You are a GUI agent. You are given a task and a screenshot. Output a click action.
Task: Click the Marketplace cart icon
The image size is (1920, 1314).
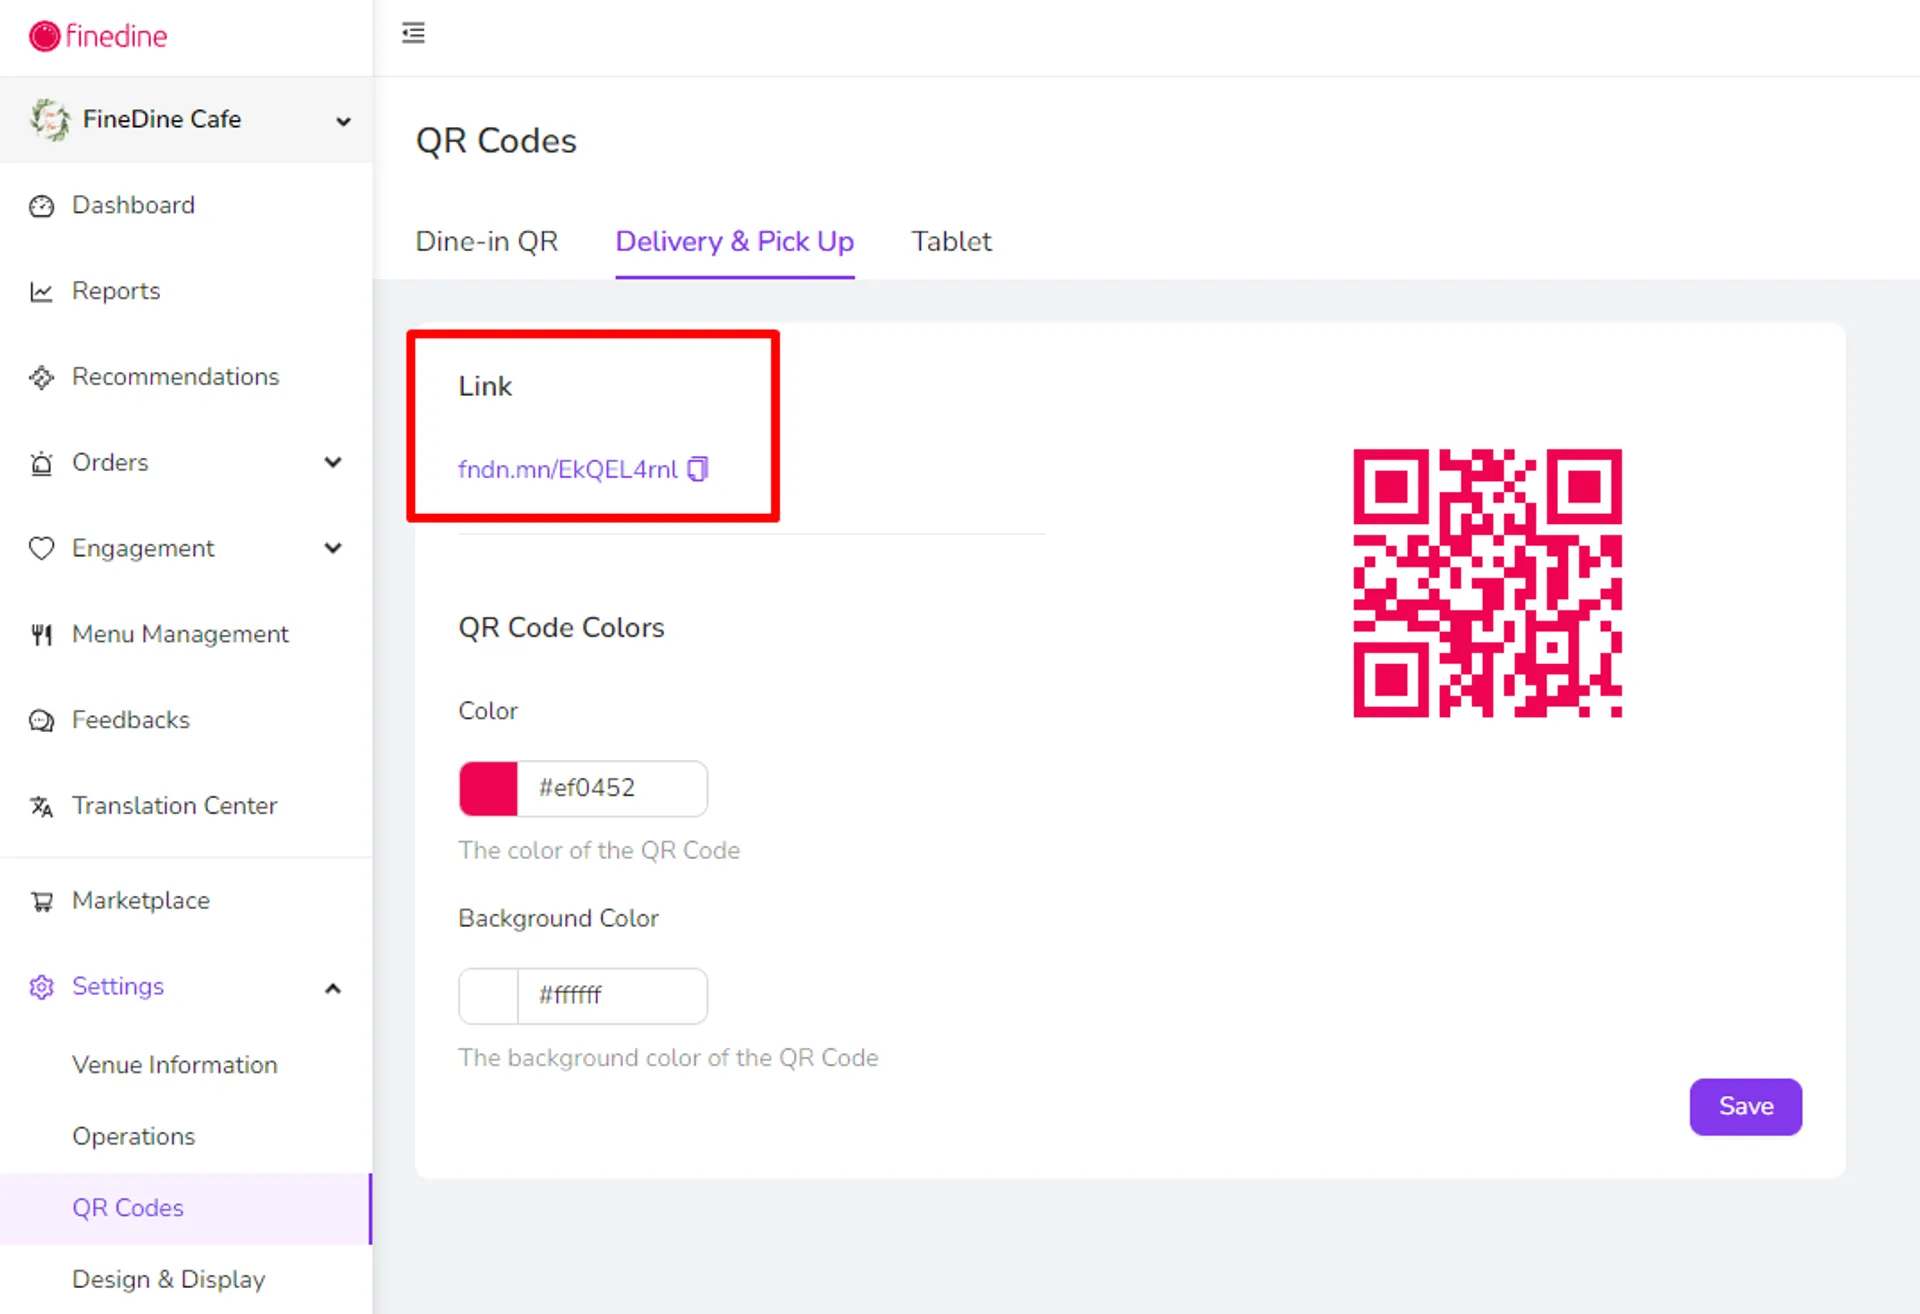tap(41, 902)
